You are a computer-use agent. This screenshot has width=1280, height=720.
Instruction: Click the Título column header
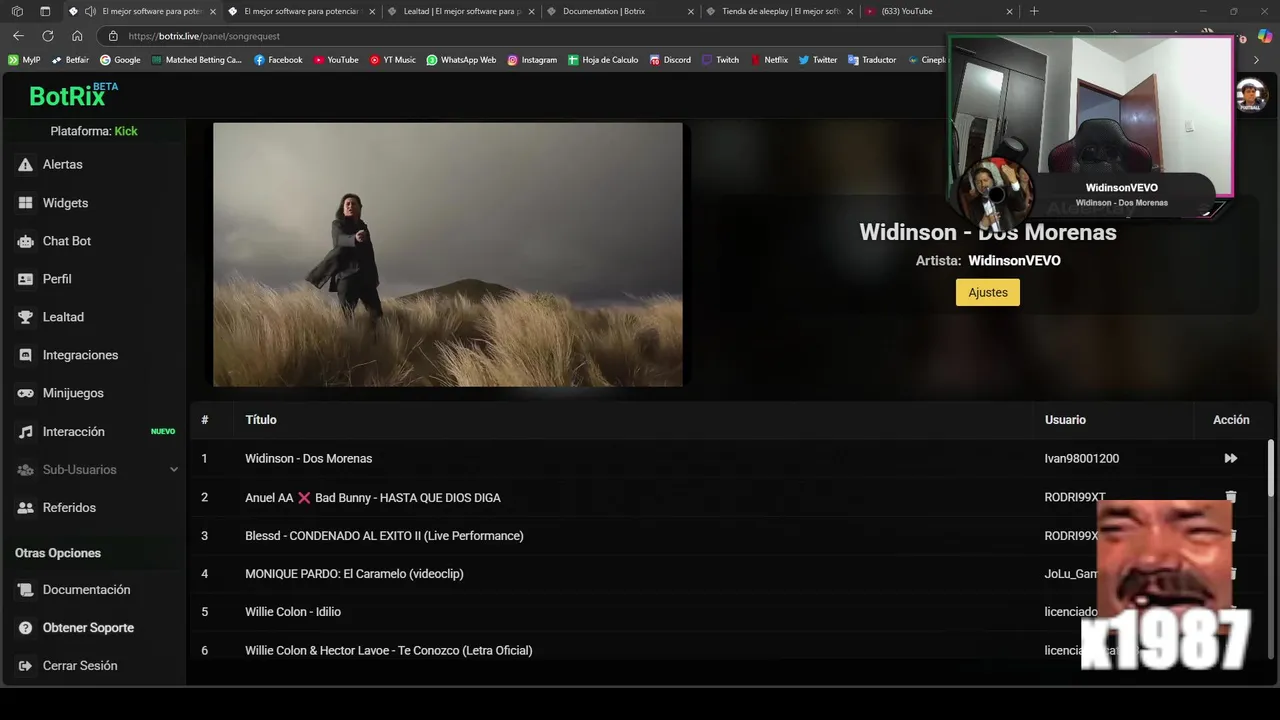pos(261,420)
